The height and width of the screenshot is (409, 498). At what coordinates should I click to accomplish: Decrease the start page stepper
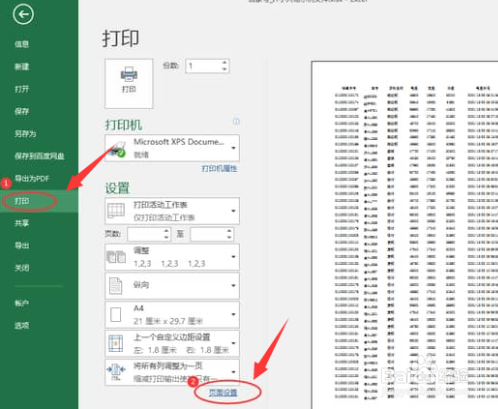click(166, 238)
